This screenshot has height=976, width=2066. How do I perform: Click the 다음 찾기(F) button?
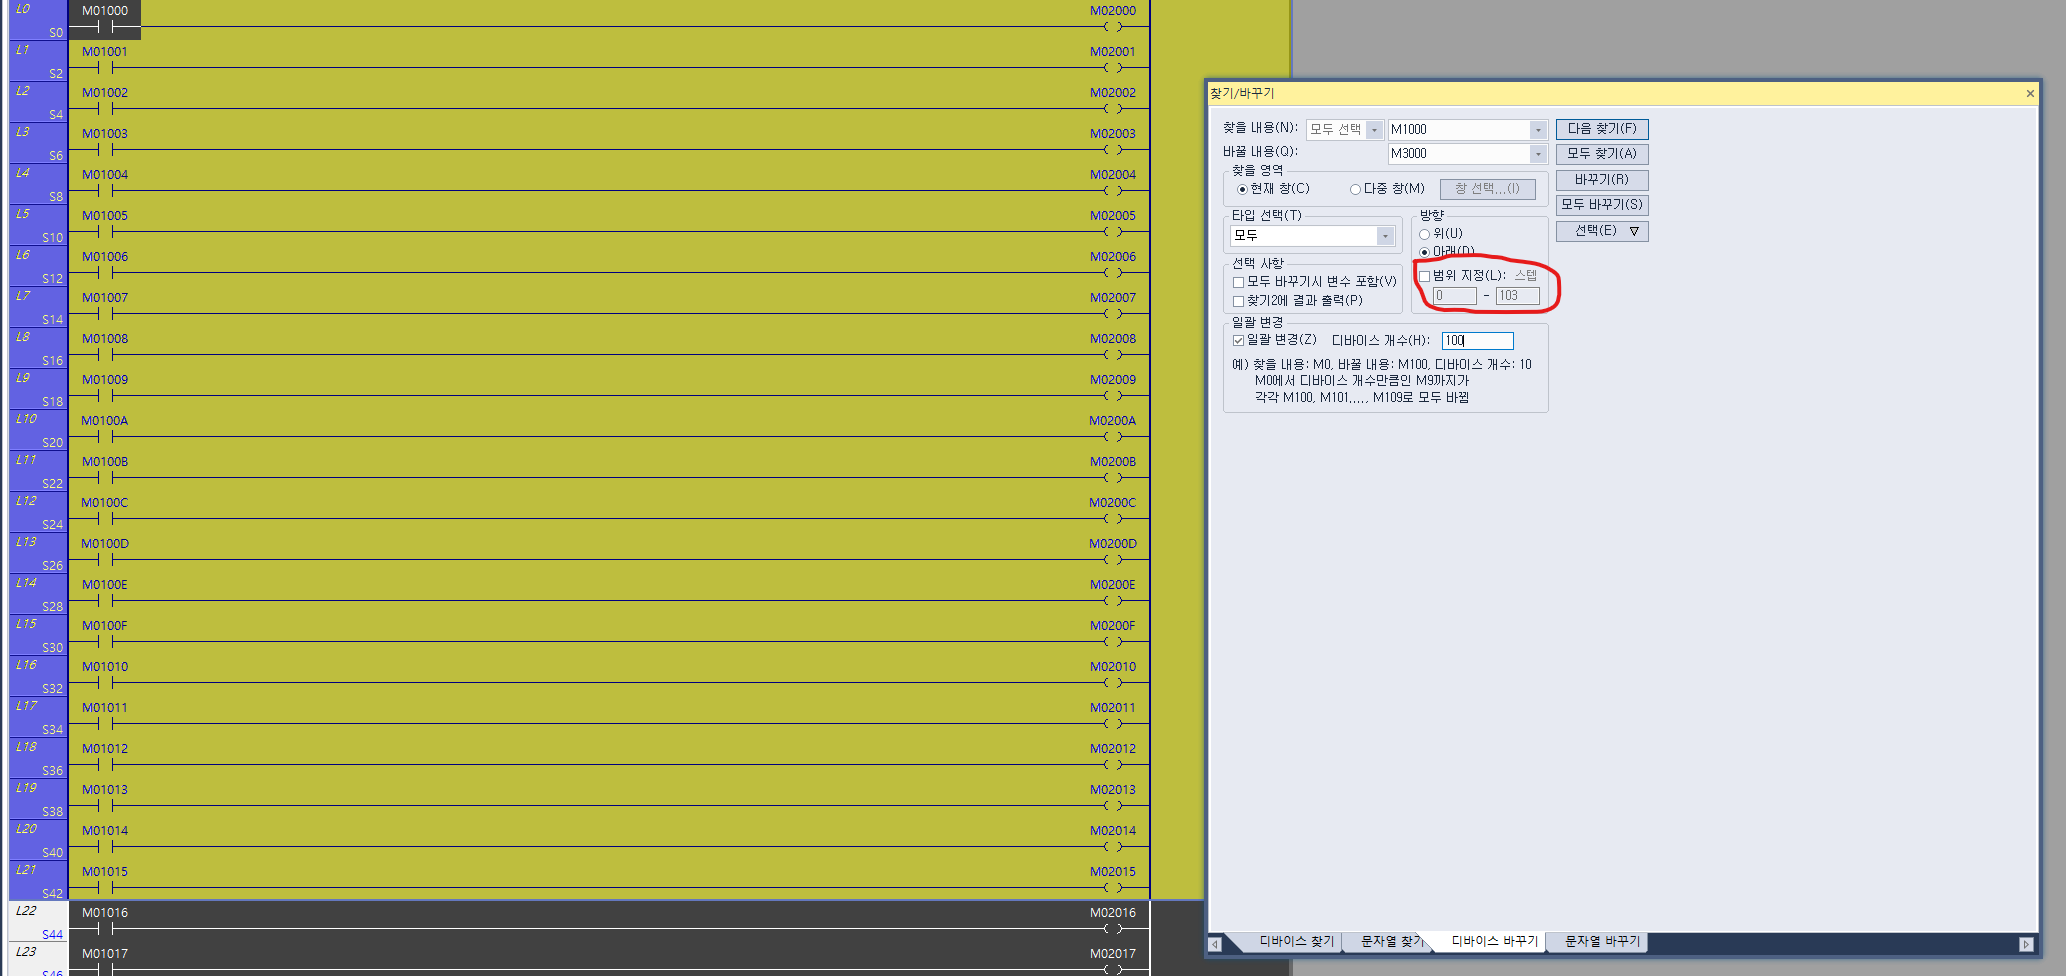click(1601, 128)
